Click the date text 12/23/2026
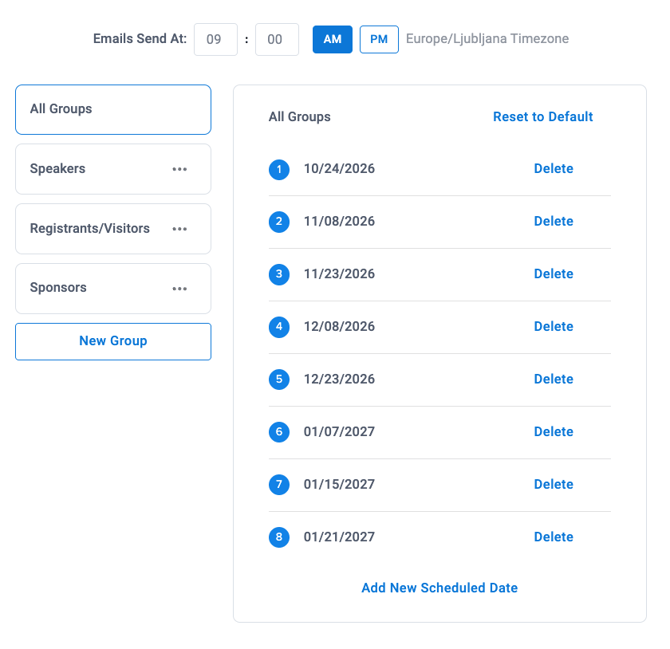This screenshot has width=670, height=649. [x=339, y=379]
